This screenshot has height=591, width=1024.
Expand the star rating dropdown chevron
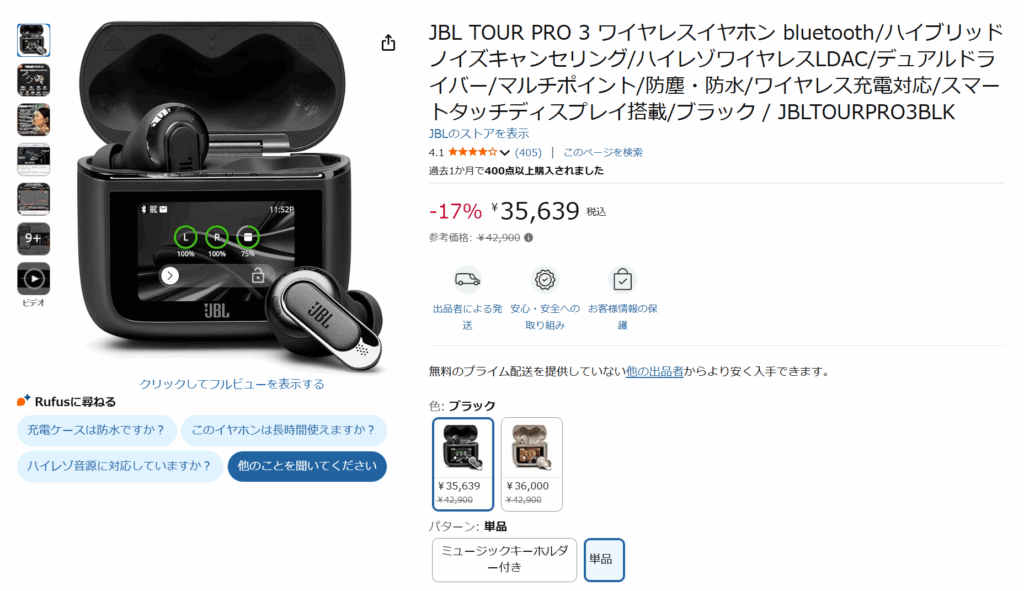pos(504,153)
